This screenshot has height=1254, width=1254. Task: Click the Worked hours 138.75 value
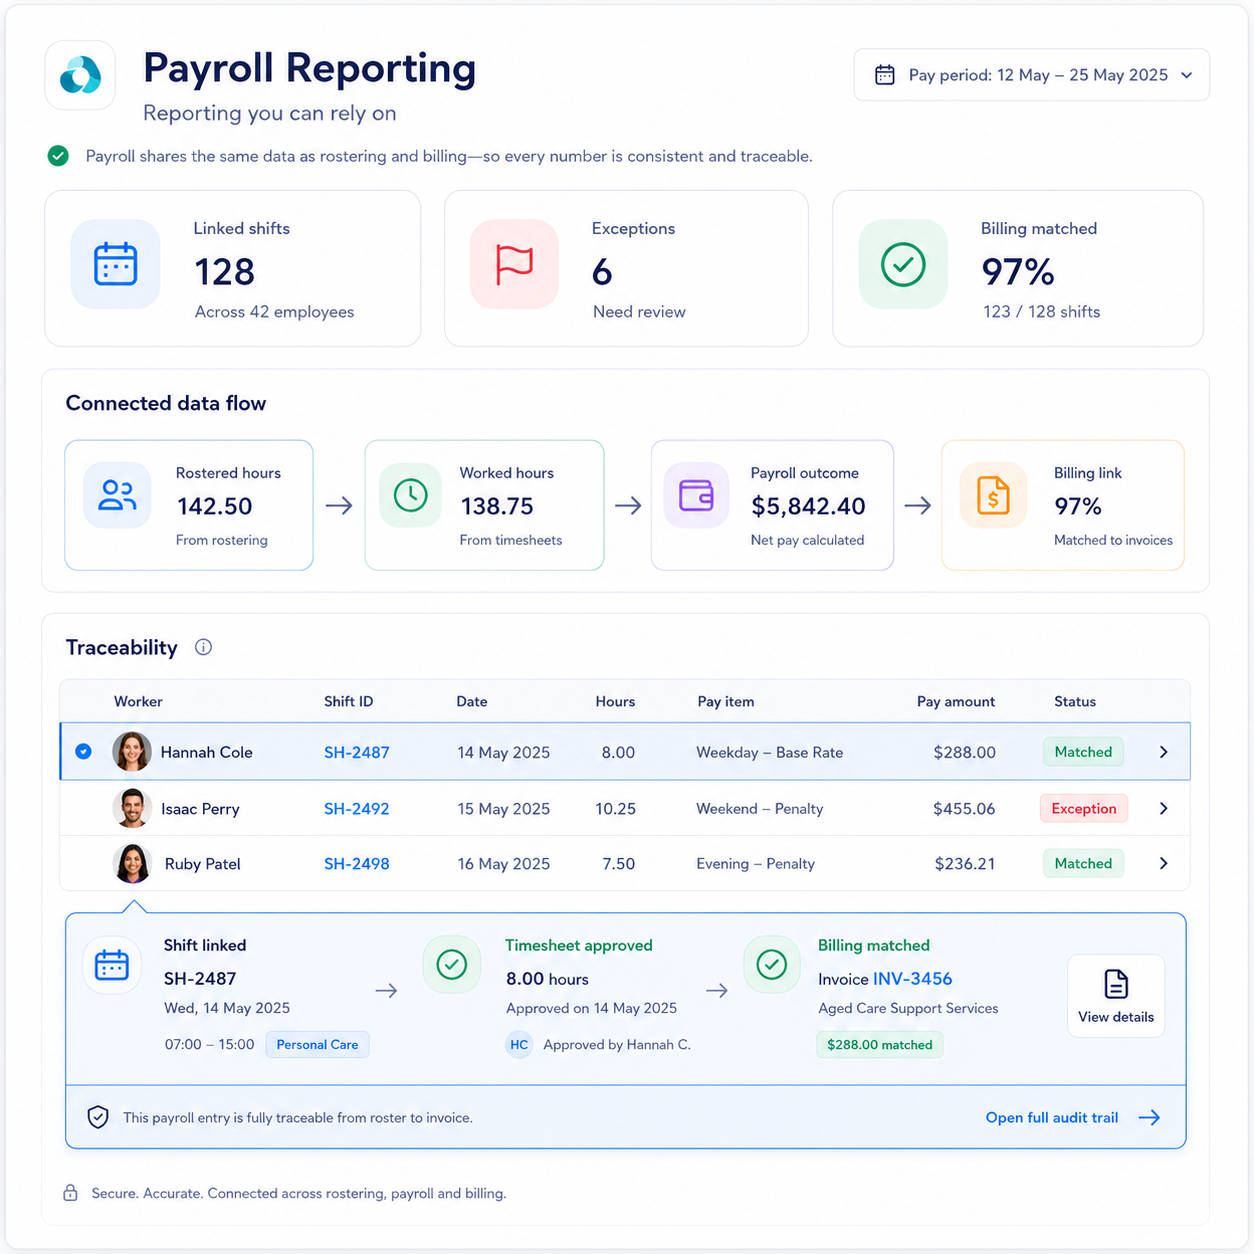click(497, 506)
